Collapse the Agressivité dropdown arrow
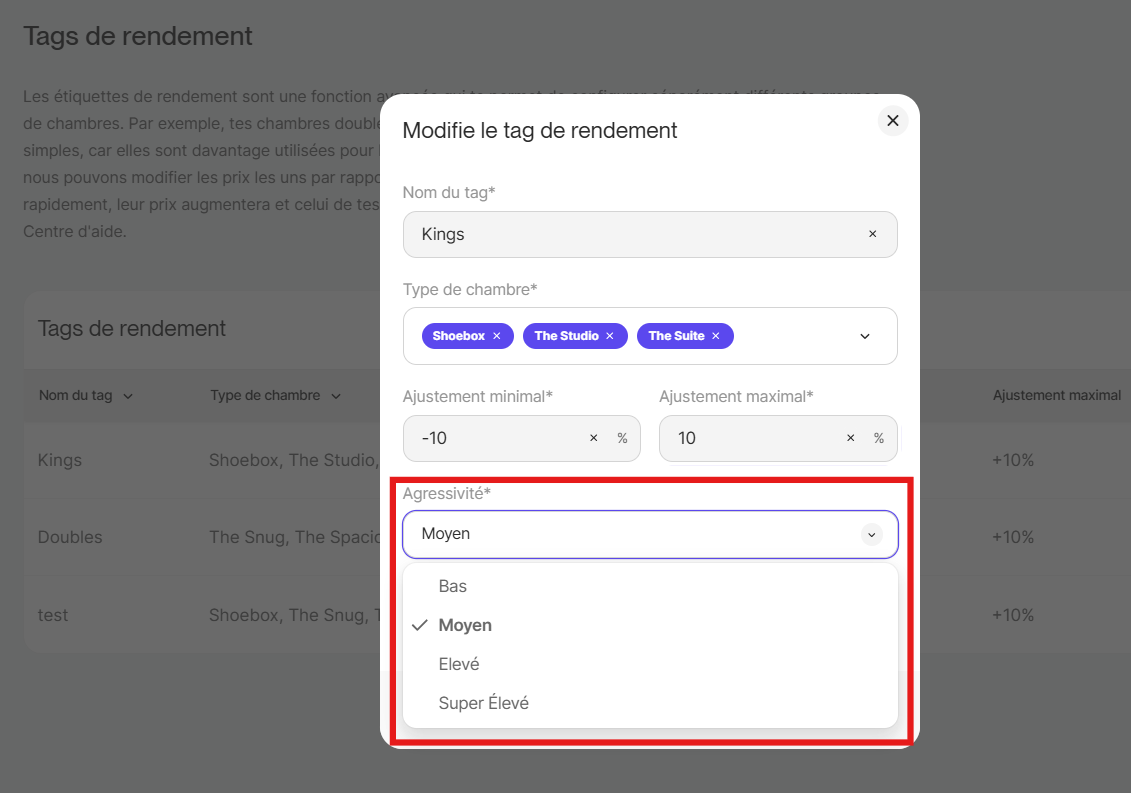 (872, 535)
